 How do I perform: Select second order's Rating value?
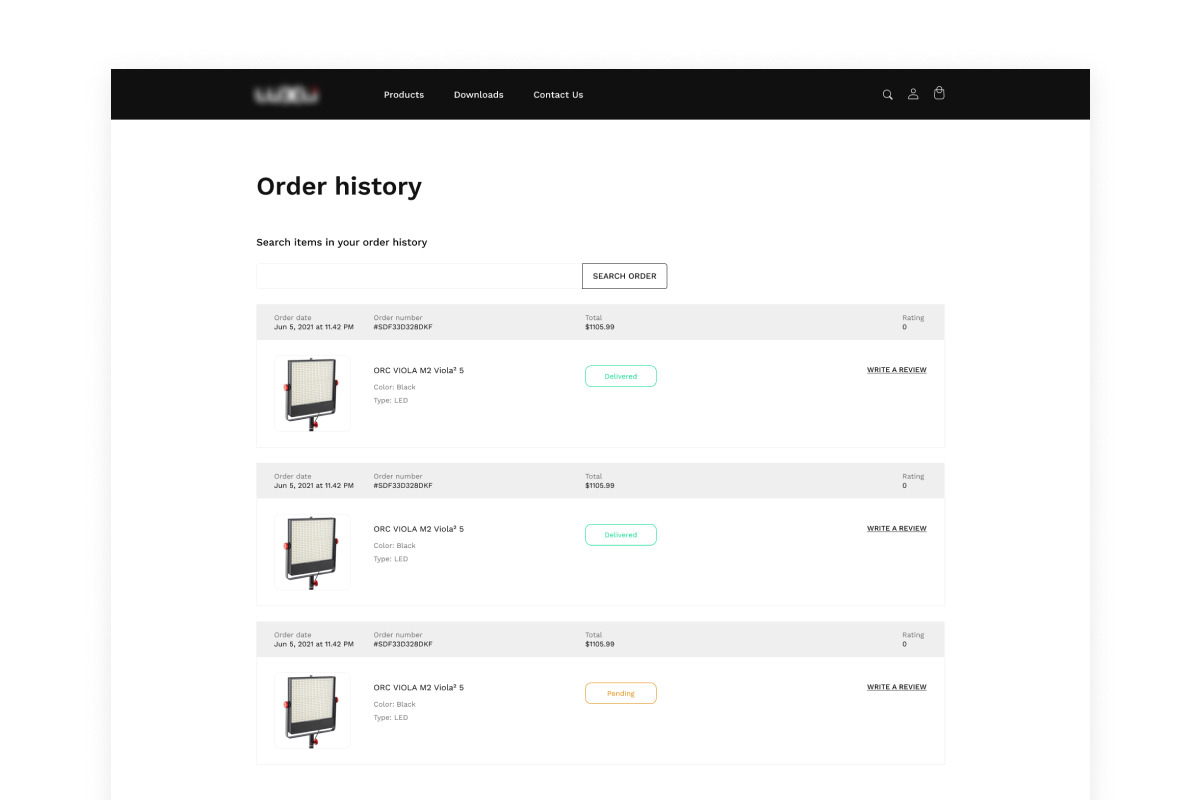(905, 486)
